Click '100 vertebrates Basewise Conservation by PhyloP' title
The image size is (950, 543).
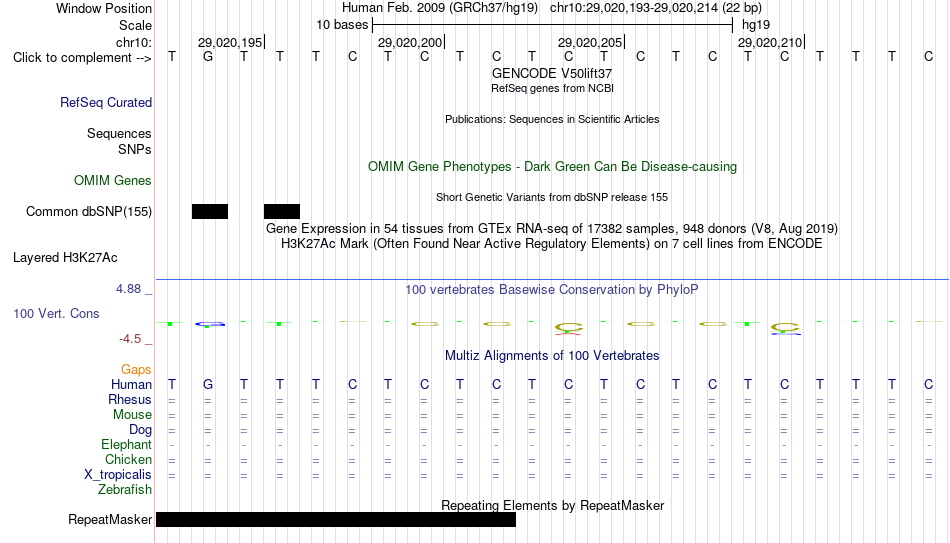pos(552,290)
